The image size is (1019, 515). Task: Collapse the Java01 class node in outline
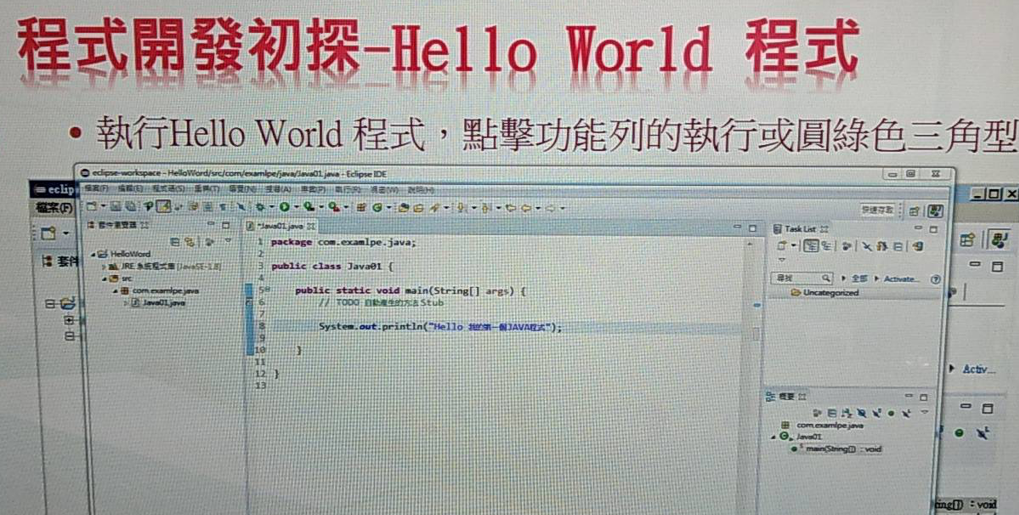[773, 437]
